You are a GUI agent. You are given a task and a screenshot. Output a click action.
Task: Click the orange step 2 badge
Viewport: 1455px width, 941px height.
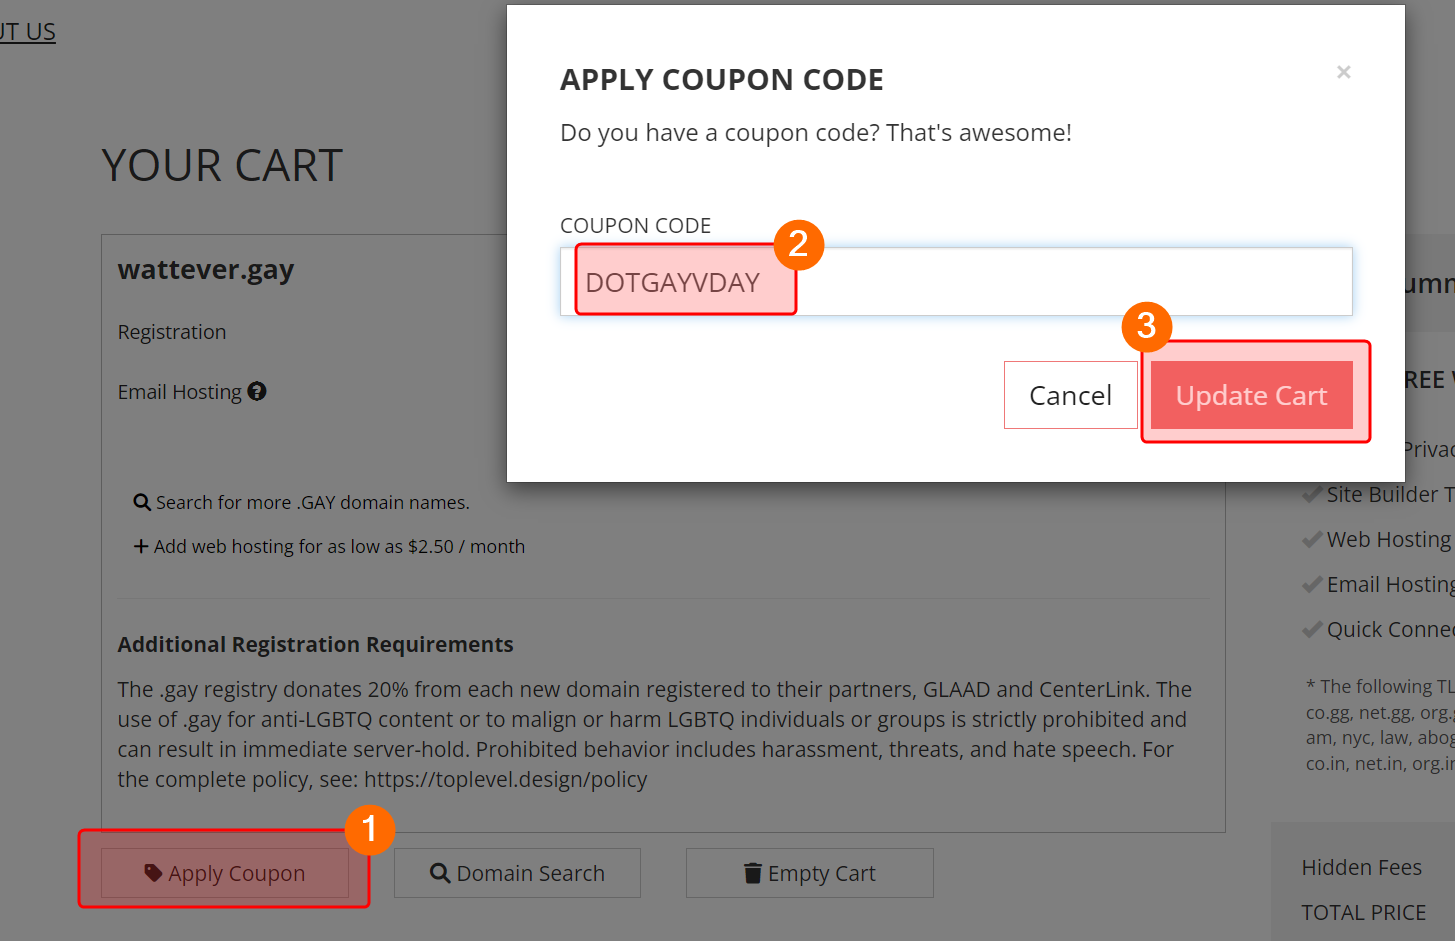coord(798,244)
